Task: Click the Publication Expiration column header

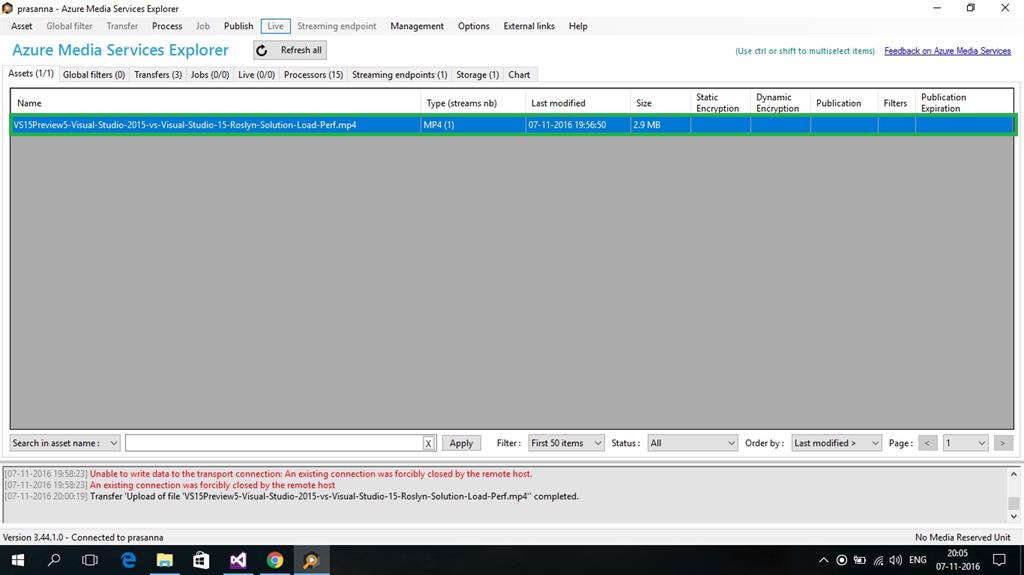Action: (x=964, y=103)
